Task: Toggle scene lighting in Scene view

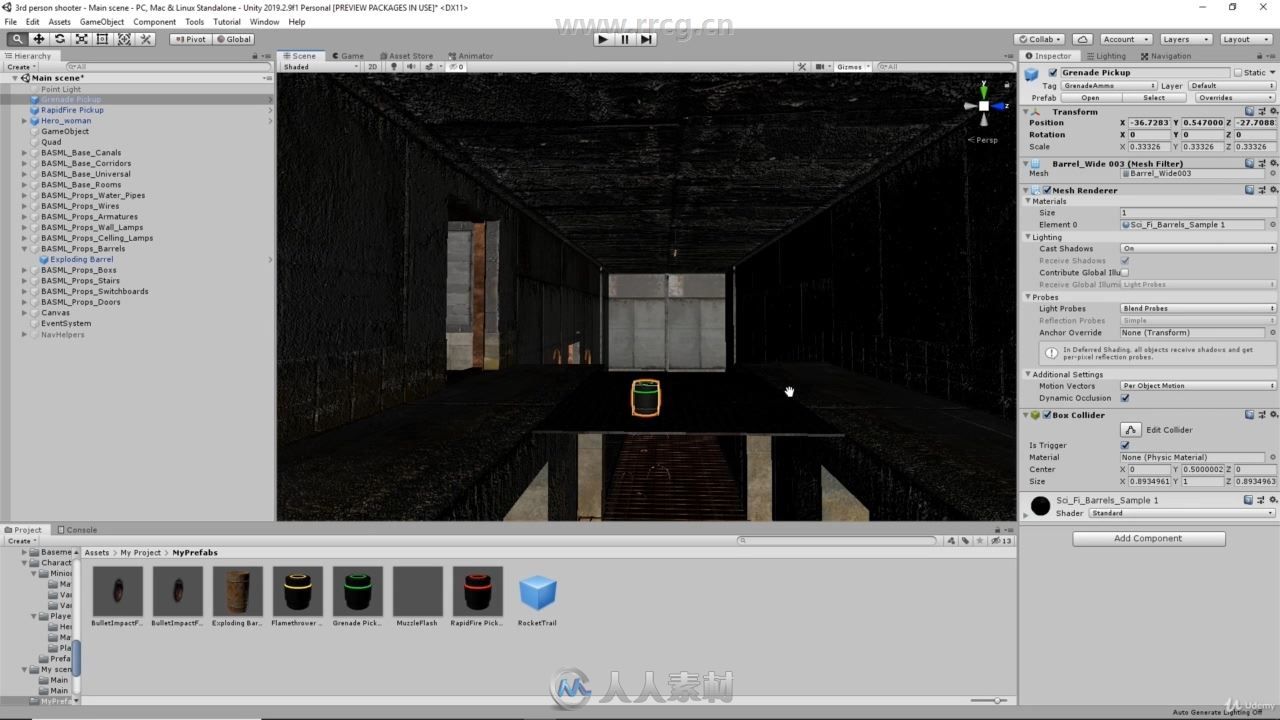Action: click(x=394, y=67)
